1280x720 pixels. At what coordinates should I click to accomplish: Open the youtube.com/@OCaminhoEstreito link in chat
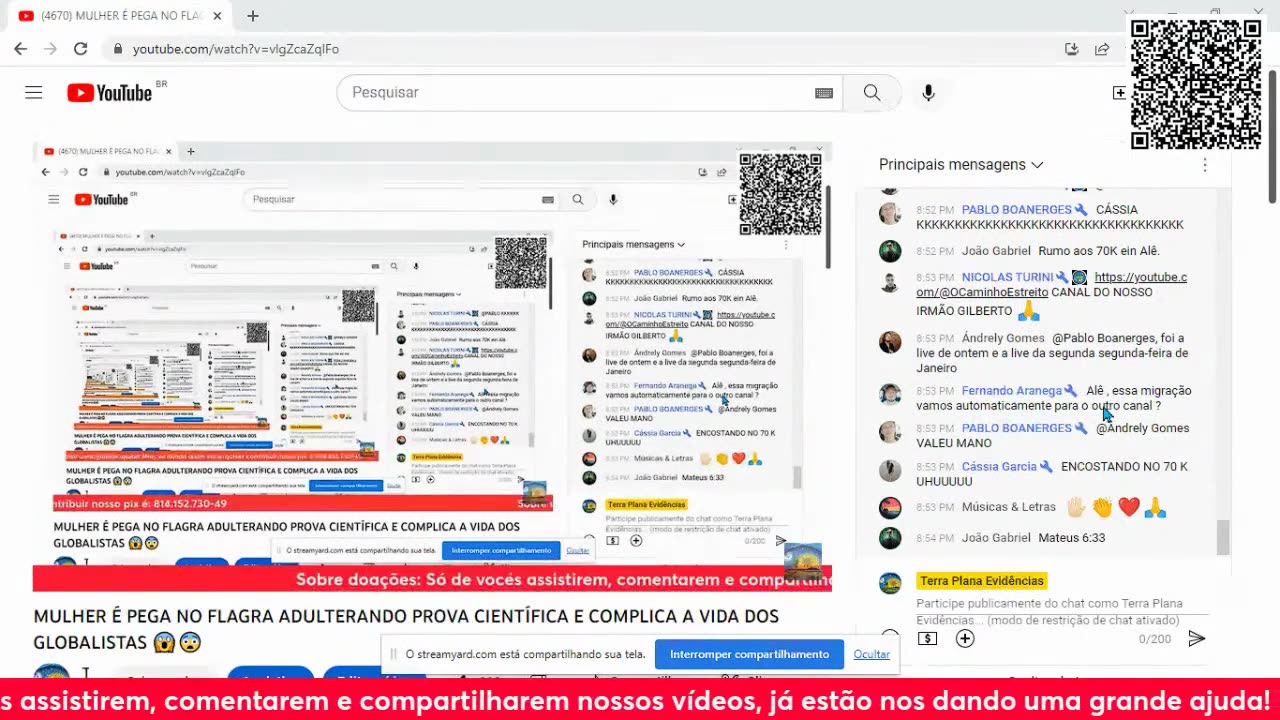tap(1052, 285)
